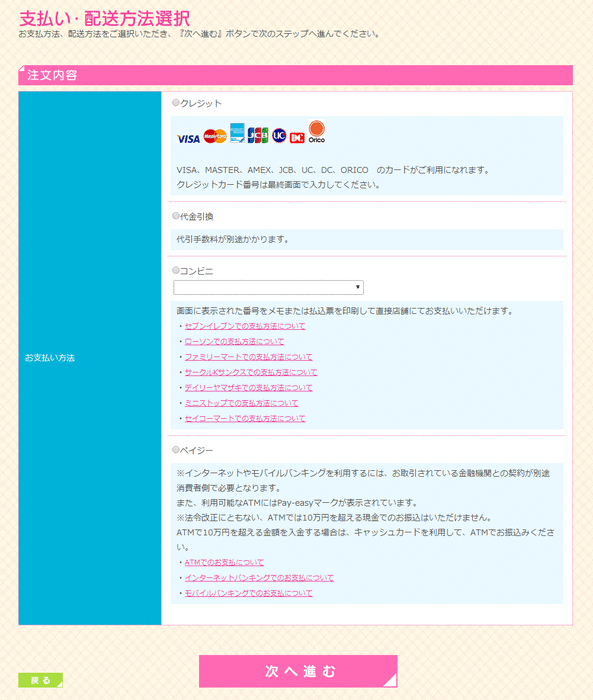Image resolution: width=593 pixels, height=700 pixels.
Task: Click the 注文内容 section header
Action: tap(295, 75)
